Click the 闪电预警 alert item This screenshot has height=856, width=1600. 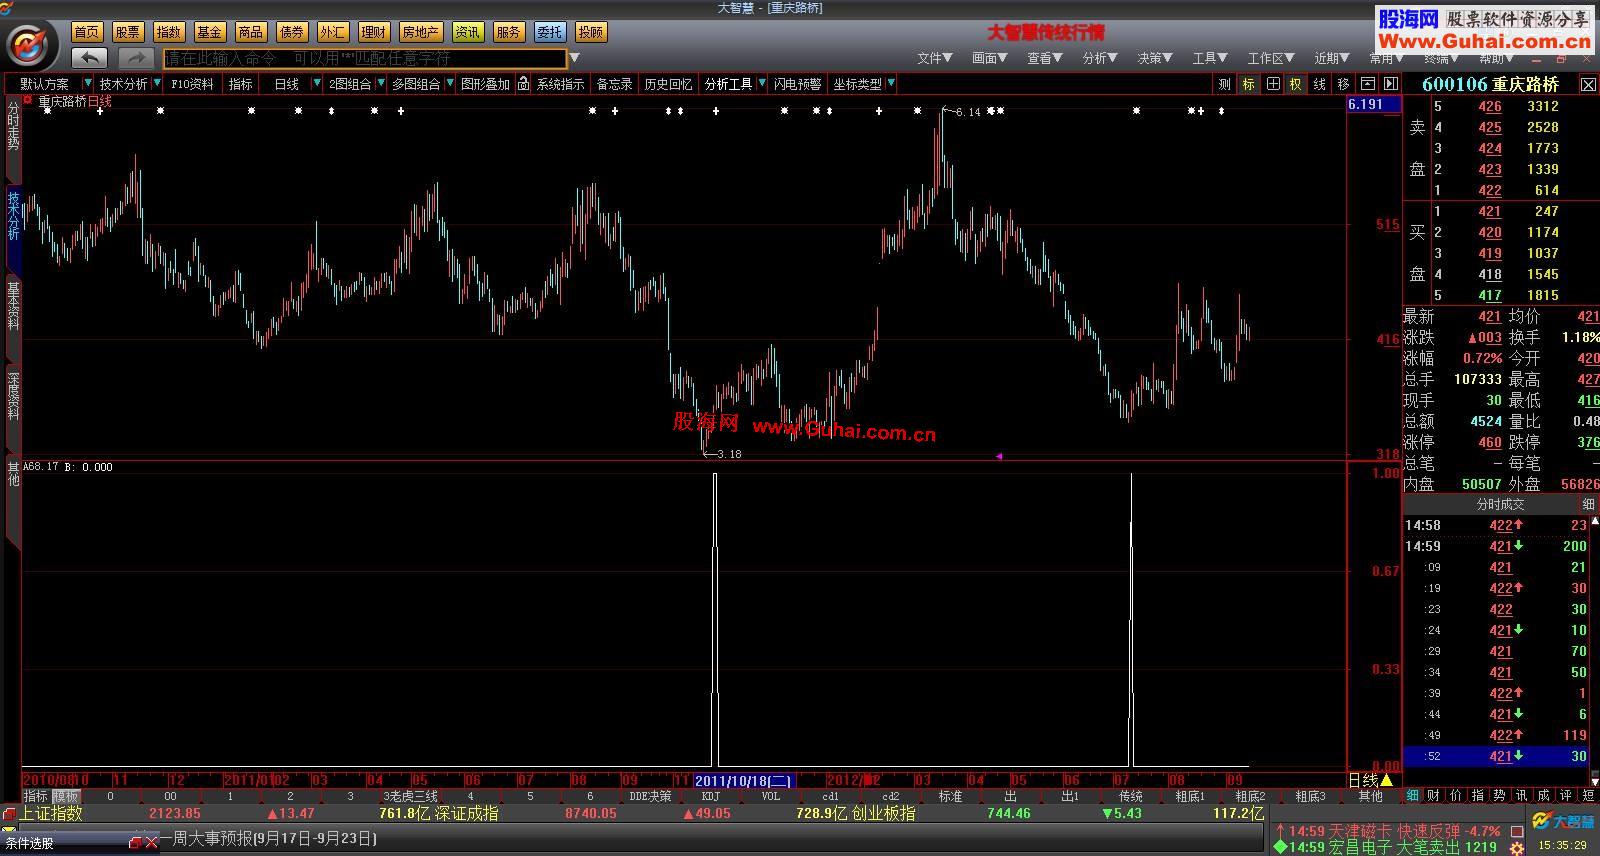[797, 84]
